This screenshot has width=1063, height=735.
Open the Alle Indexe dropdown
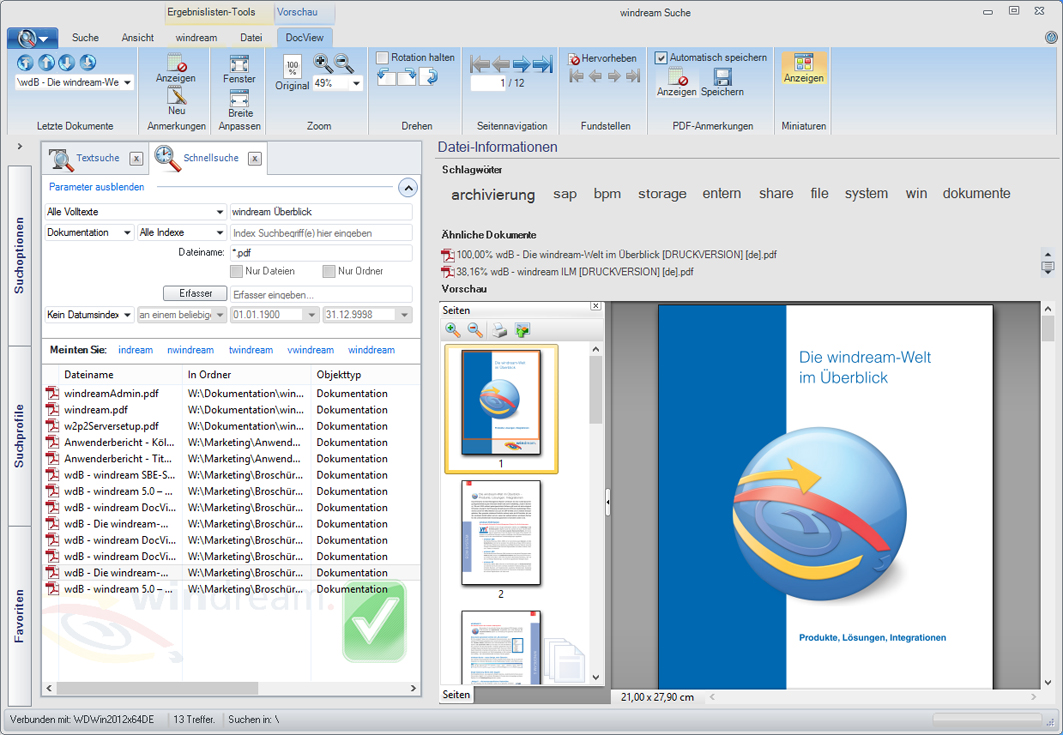coord(220,233)
